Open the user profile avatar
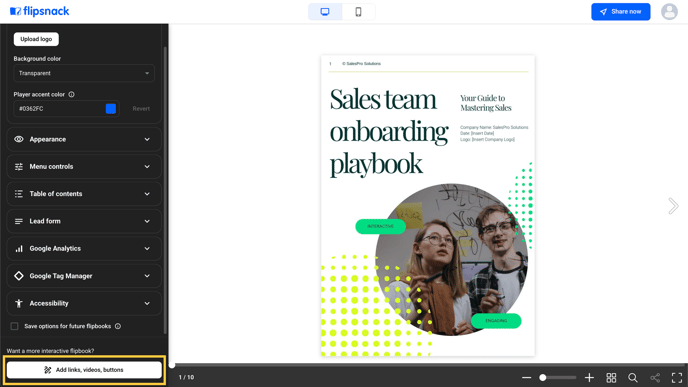The image size is (688, 387). [x=669, y=12]
